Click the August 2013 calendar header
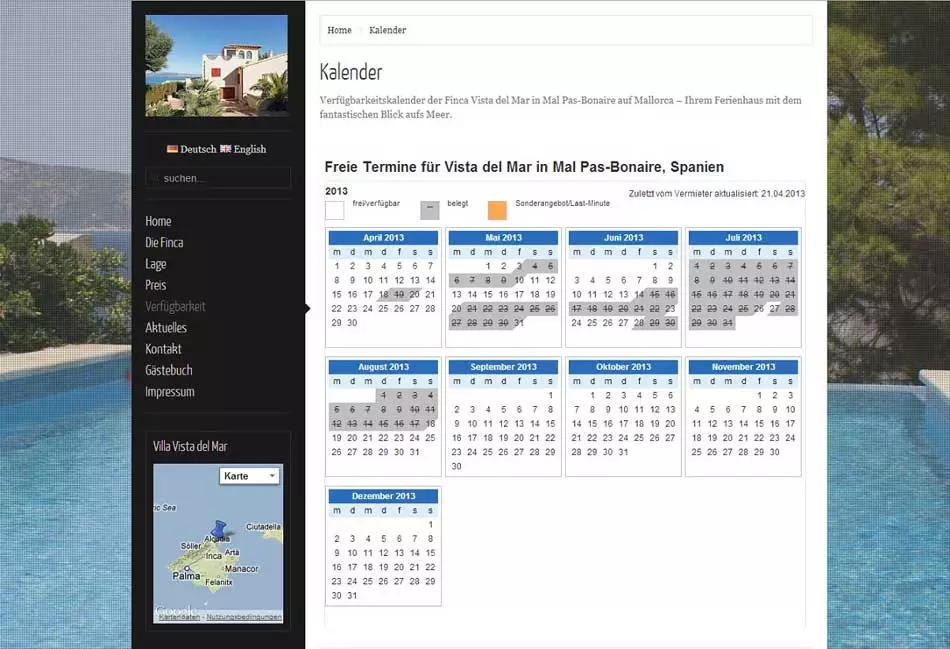The width and height of the screenshot is (950, 649). point(383,367)
